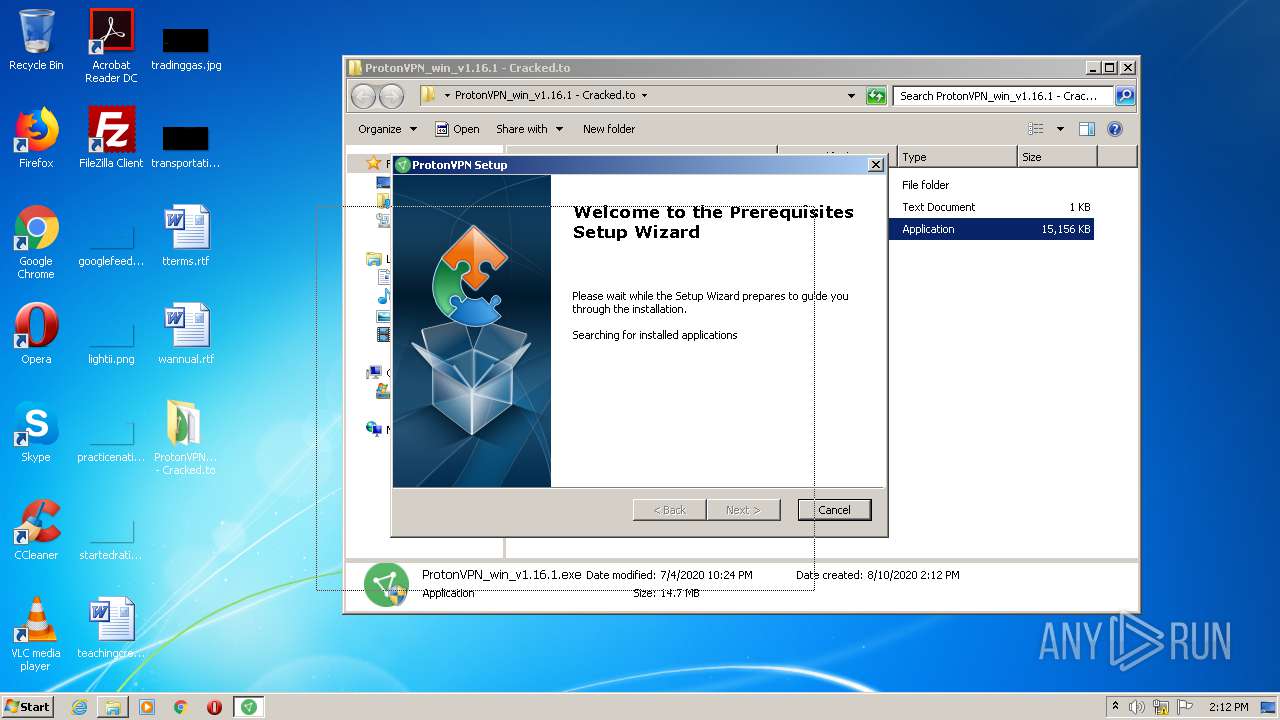Focus the Search ProtonVPN search field
Viewport: 1280px width, 720px height.
click(1003, 96)
